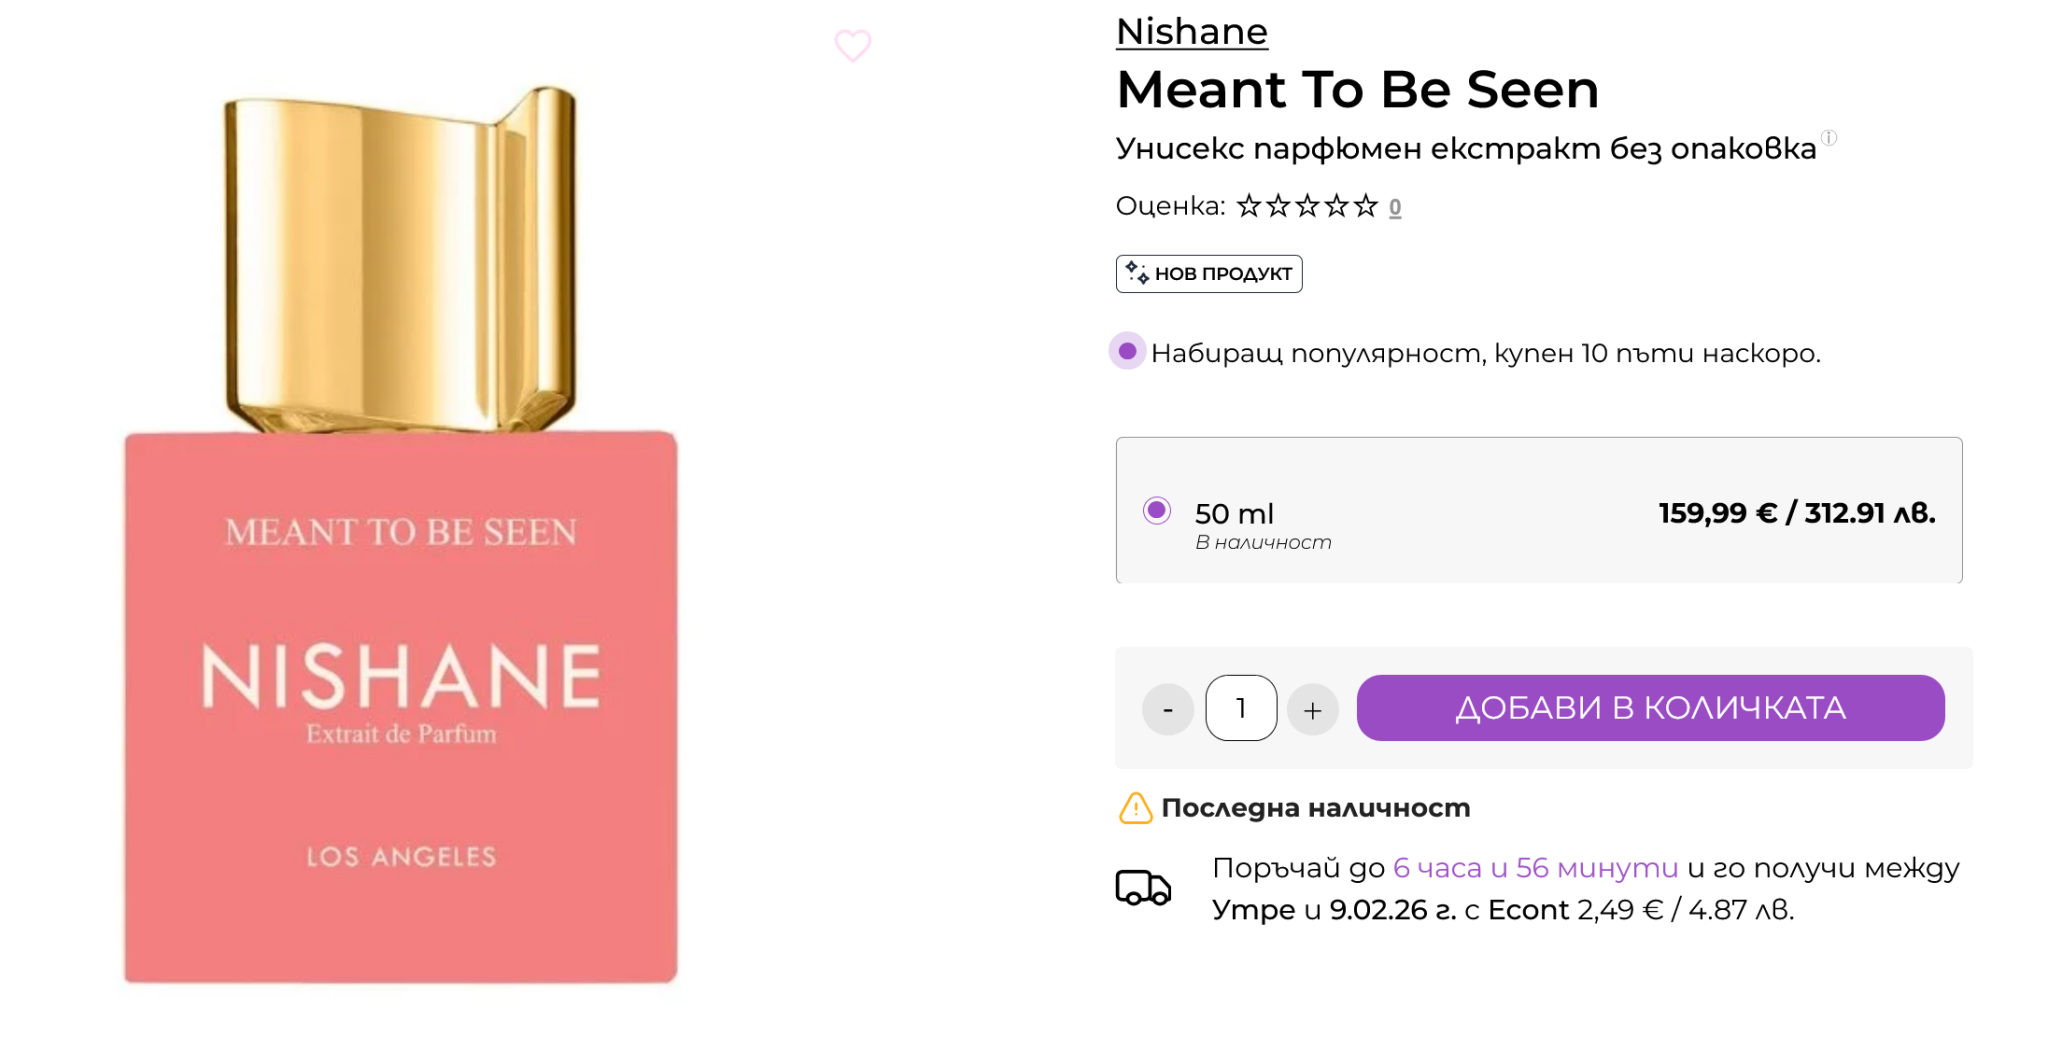
Task: Open the Nishane brand link
Action: pos(1191,32)
